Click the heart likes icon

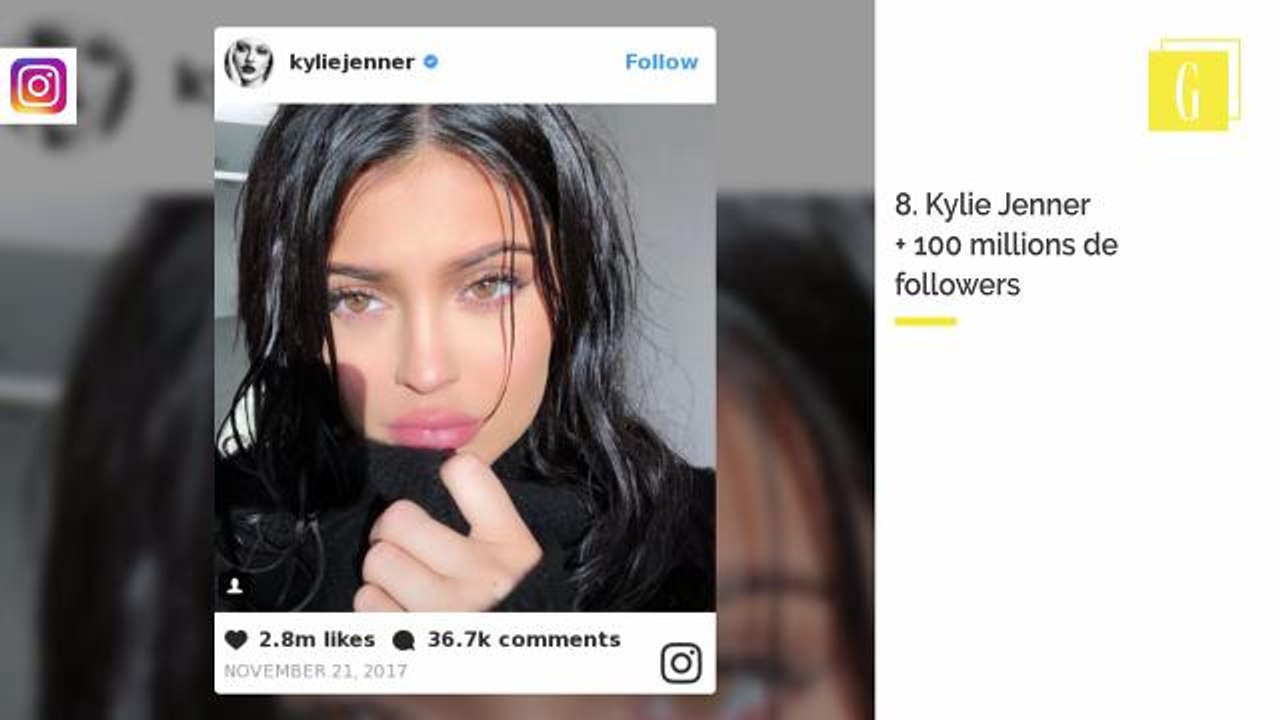point(236,640)
